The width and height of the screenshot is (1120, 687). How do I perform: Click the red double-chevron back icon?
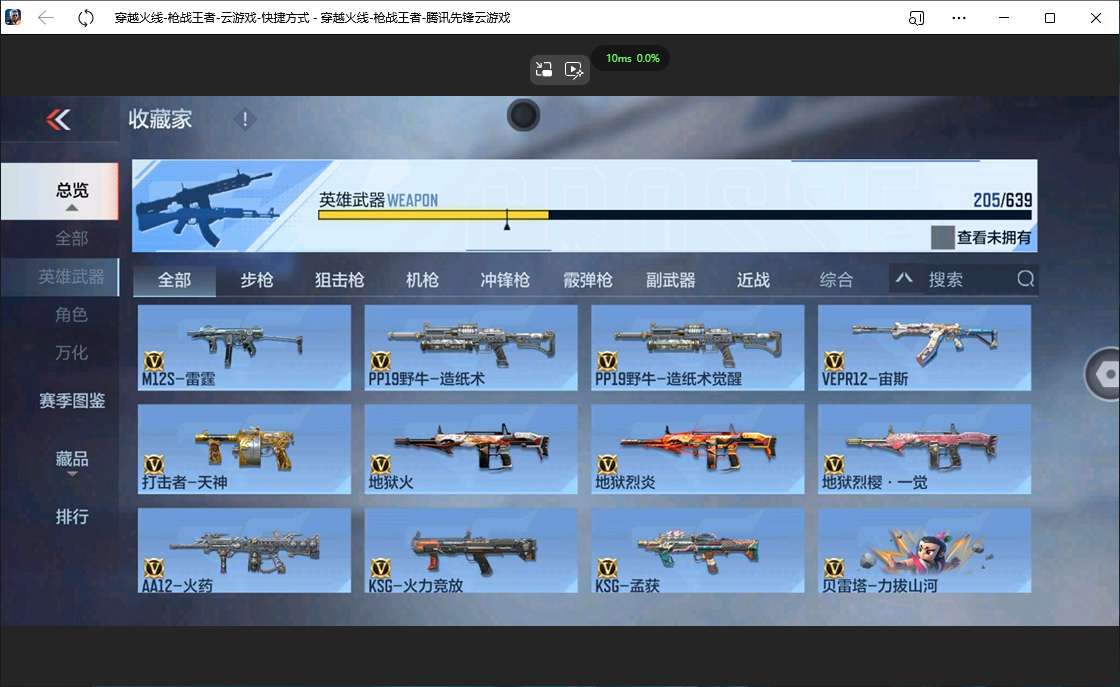point(59,119)
